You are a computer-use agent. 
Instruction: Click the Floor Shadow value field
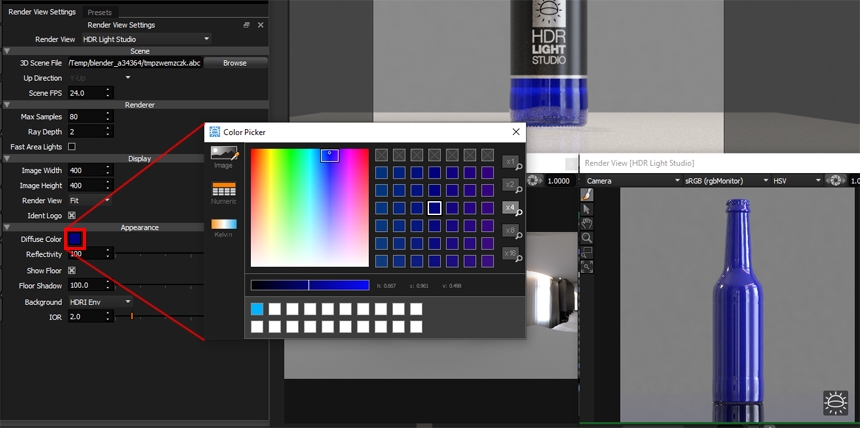tap(86, 285)
